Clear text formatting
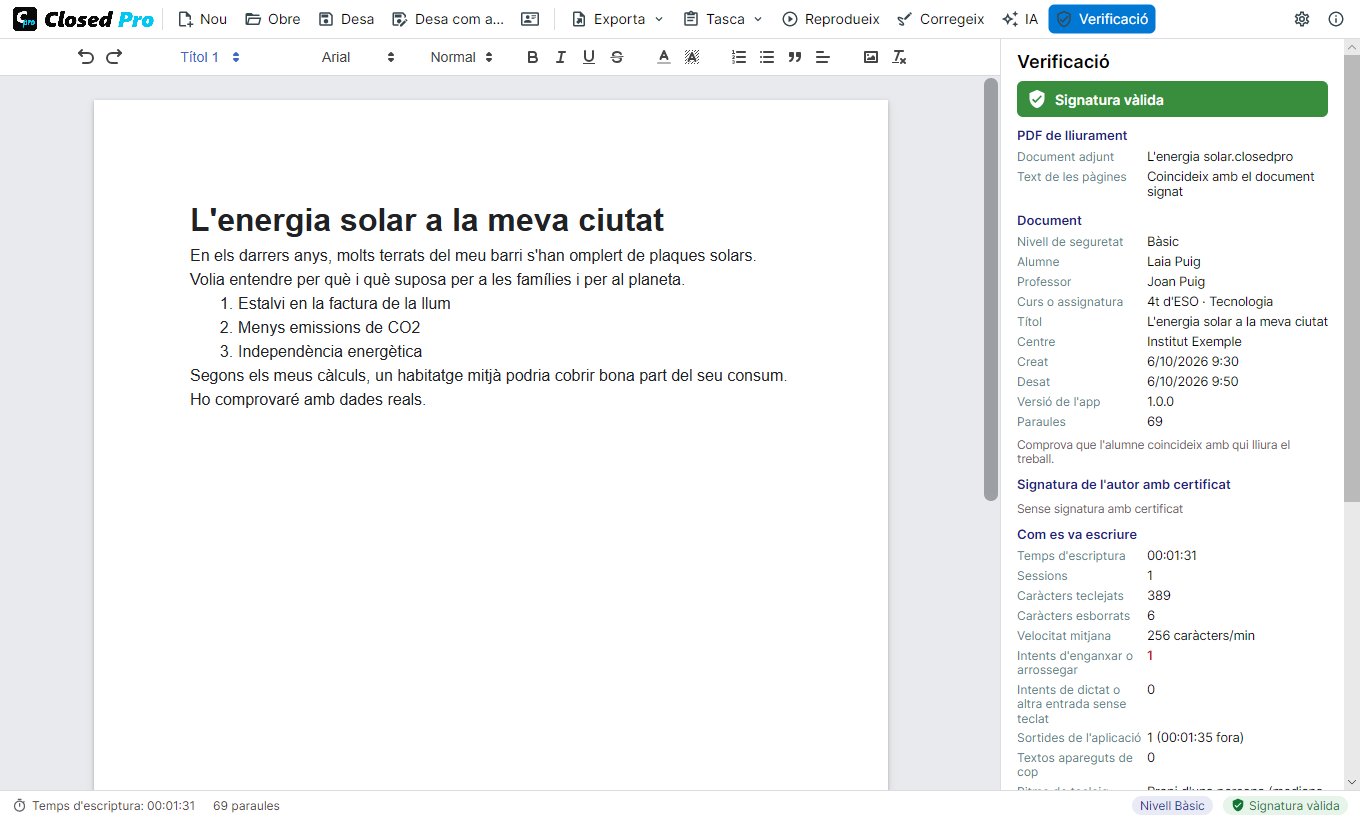The width and height of the screenshot is (1360, 820). [x=899, y=57]
